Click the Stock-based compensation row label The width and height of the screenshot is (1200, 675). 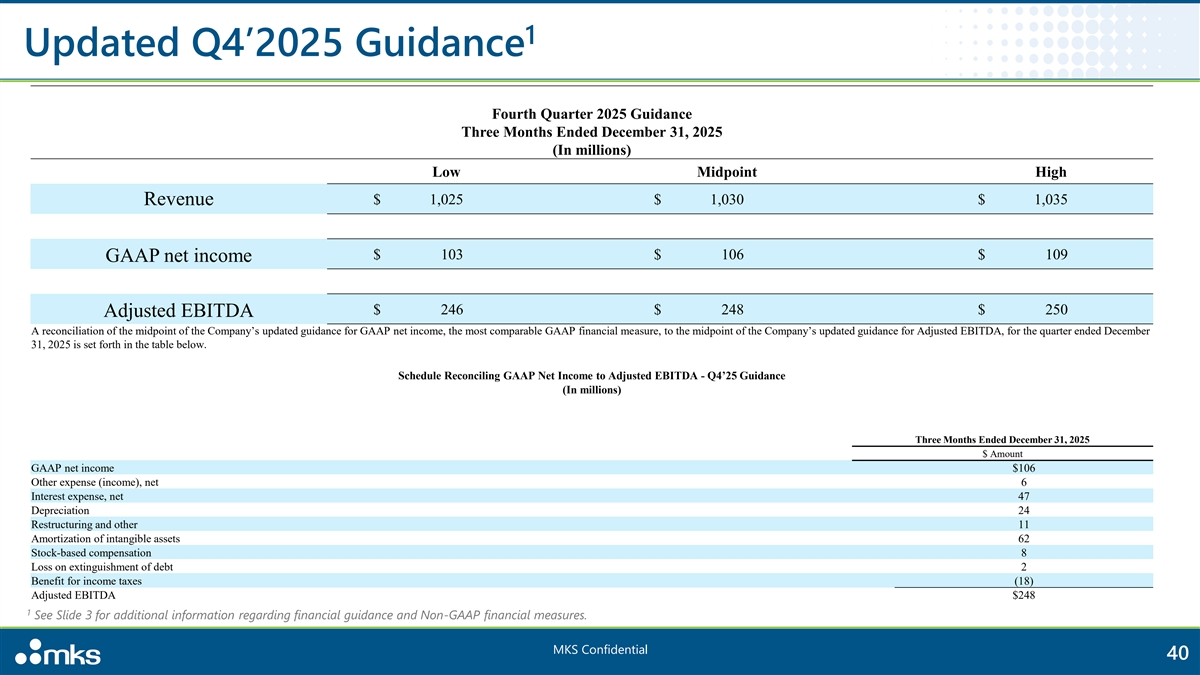coord(91,552)
